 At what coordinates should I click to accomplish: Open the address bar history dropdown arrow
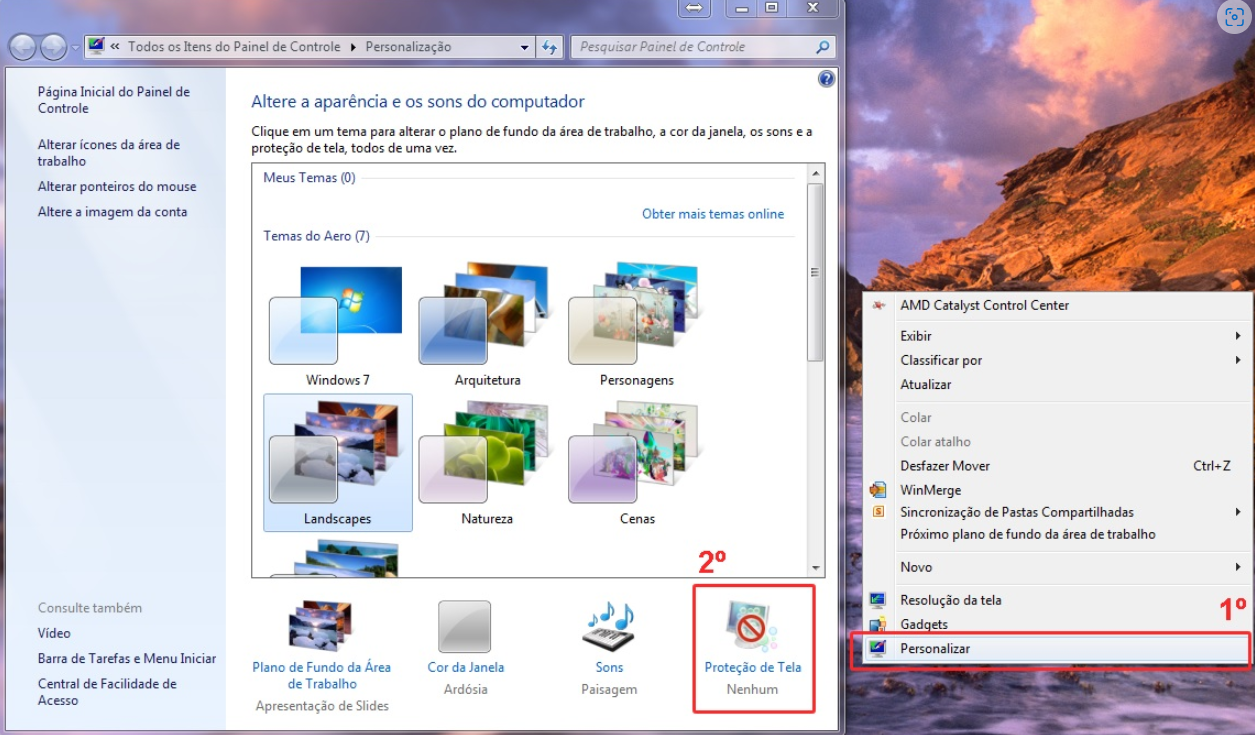tap(526, 47)
